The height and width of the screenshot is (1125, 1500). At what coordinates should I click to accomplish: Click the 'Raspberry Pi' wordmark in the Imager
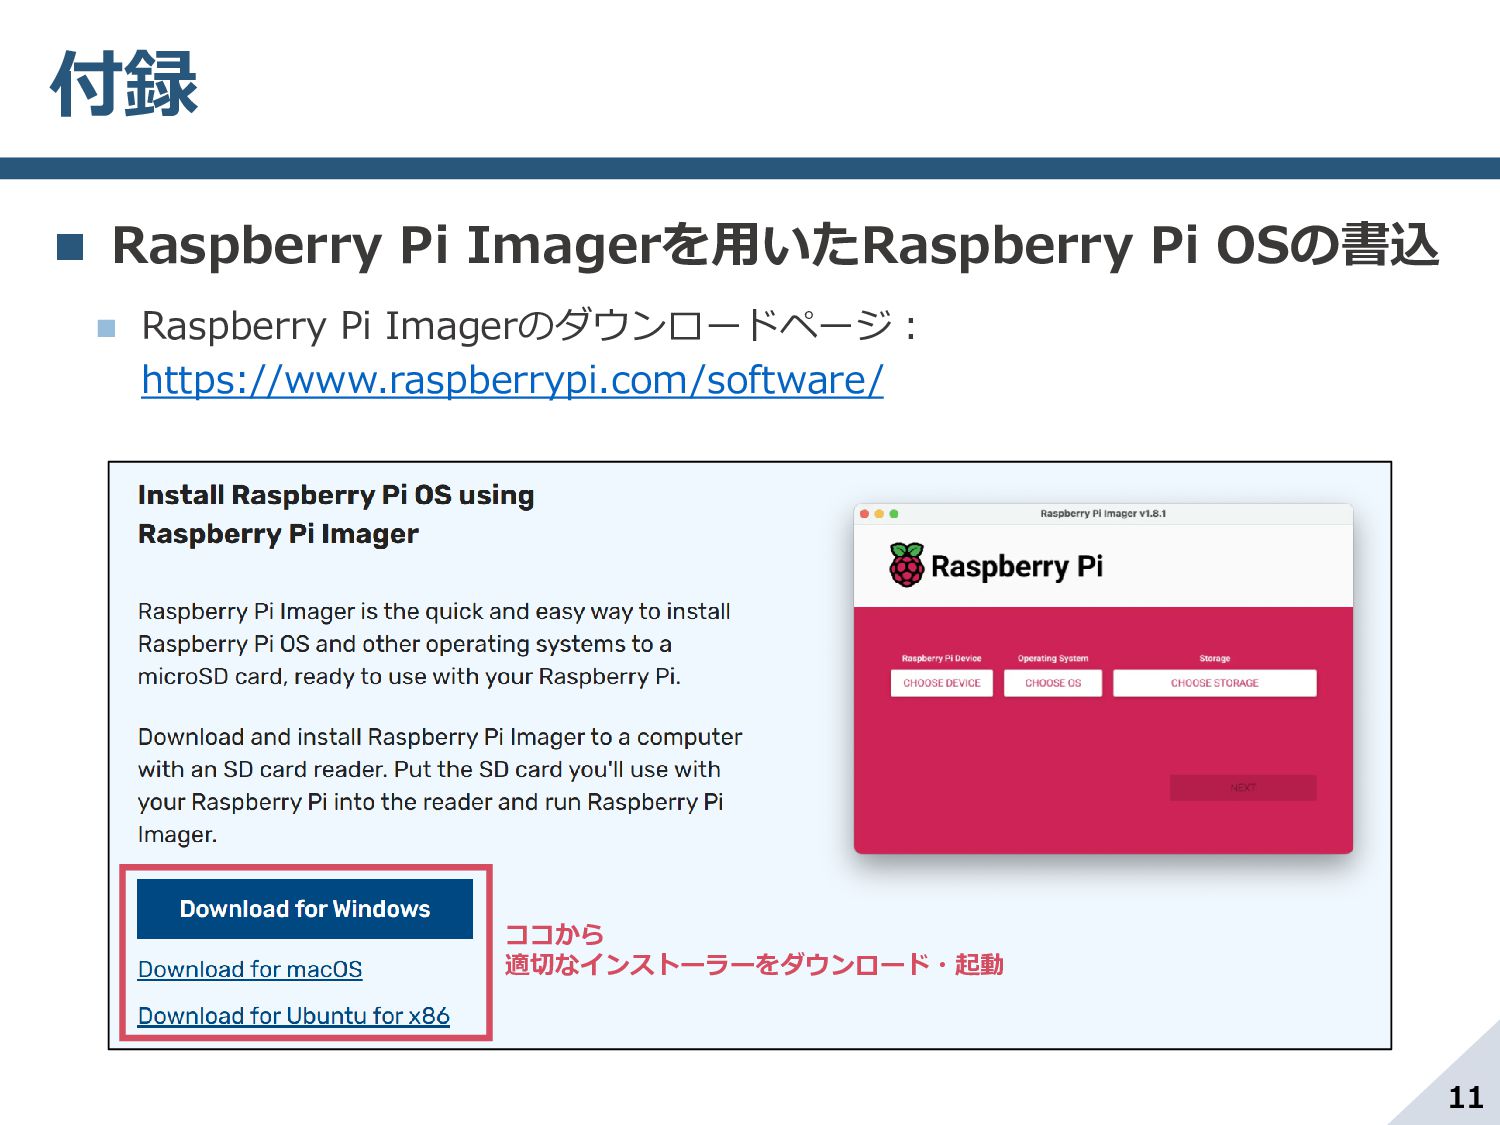click(x=1017, y=566)
